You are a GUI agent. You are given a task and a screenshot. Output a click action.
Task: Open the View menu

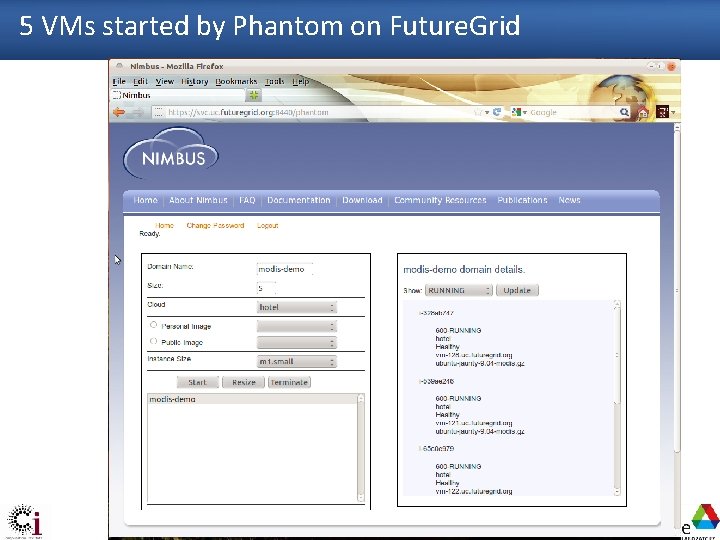164,81
